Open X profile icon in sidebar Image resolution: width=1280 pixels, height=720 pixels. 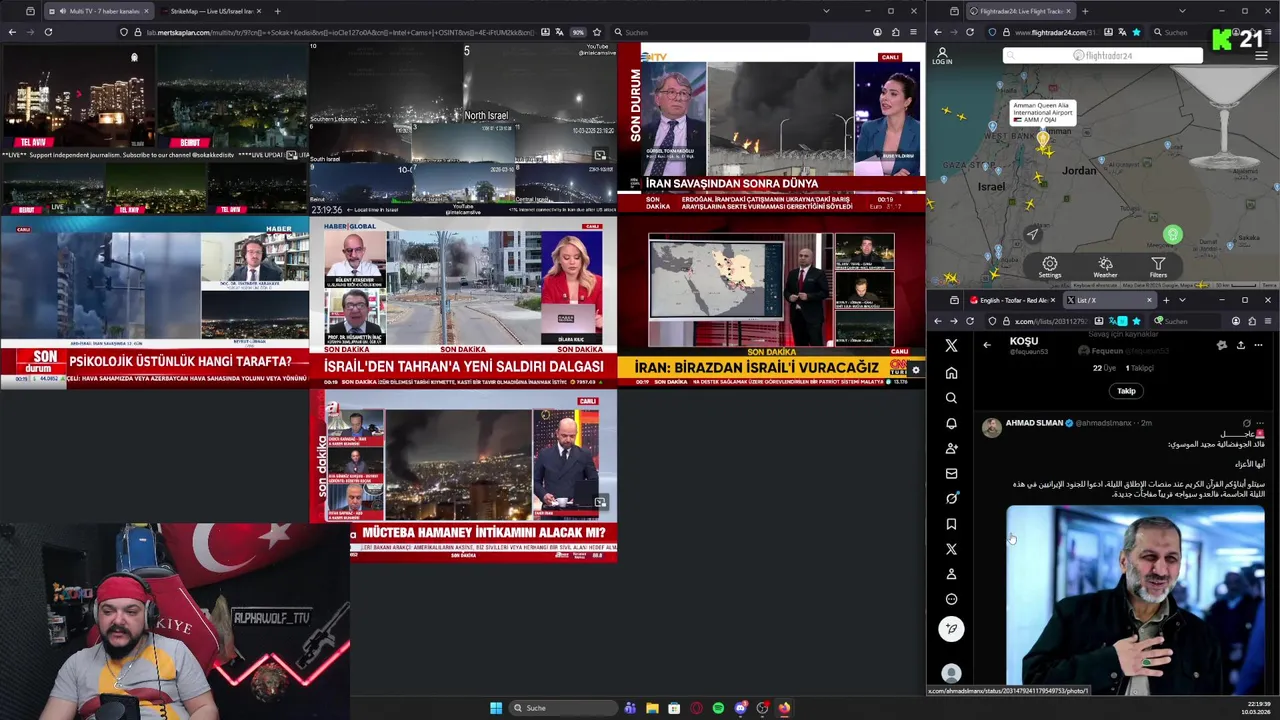coord(951,574)
